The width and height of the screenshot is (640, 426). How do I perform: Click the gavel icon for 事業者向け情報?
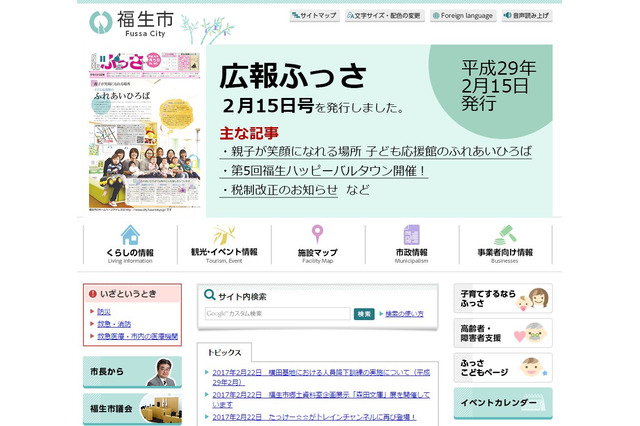[505, 235]
